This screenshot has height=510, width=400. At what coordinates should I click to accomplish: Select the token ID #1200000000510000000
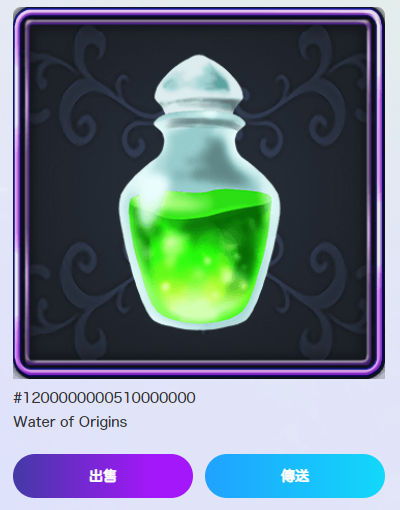click(x=104, y=398)
